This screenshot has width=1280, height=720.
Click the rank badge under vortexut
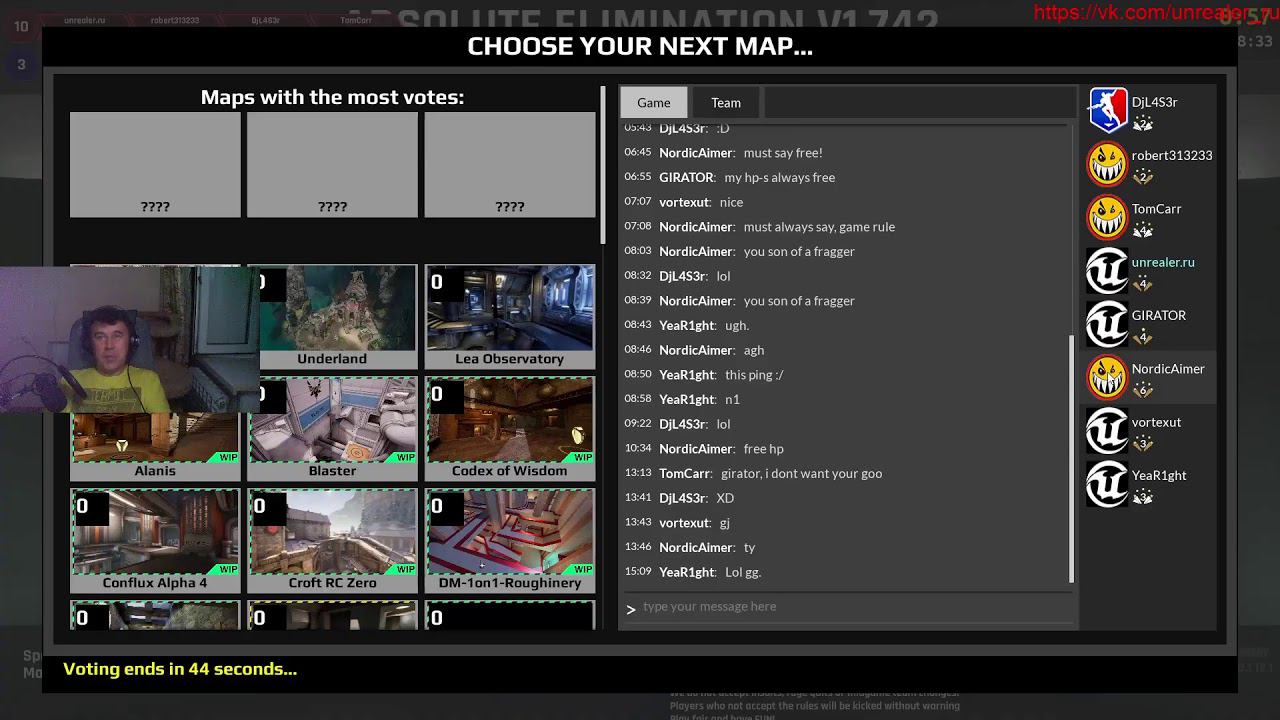point(1143,443)
